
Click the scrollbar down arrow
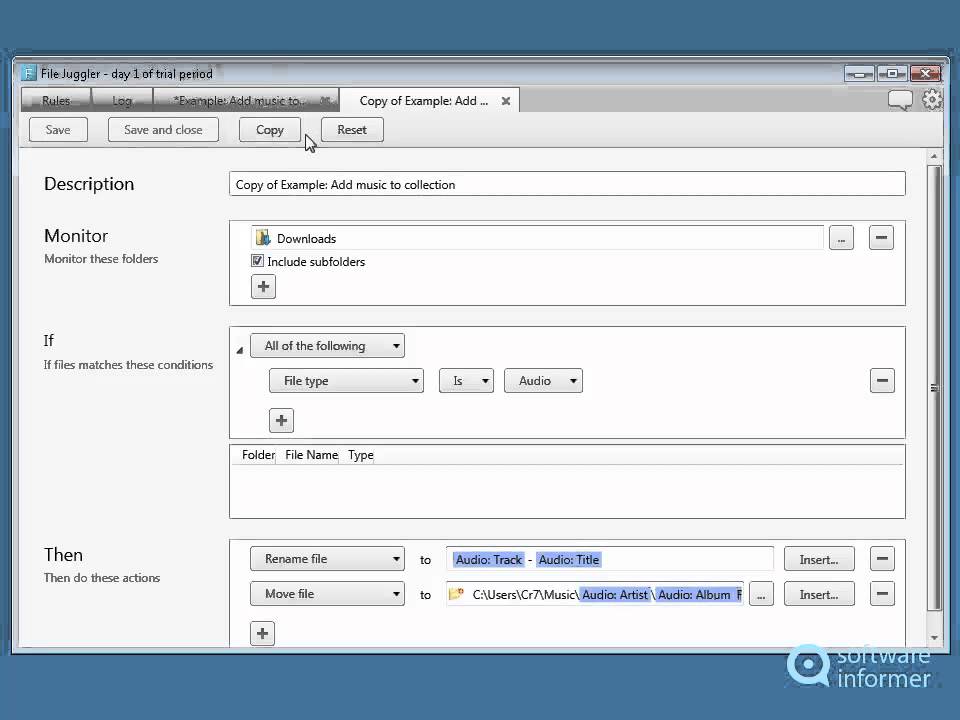click(x=934, y=637)
